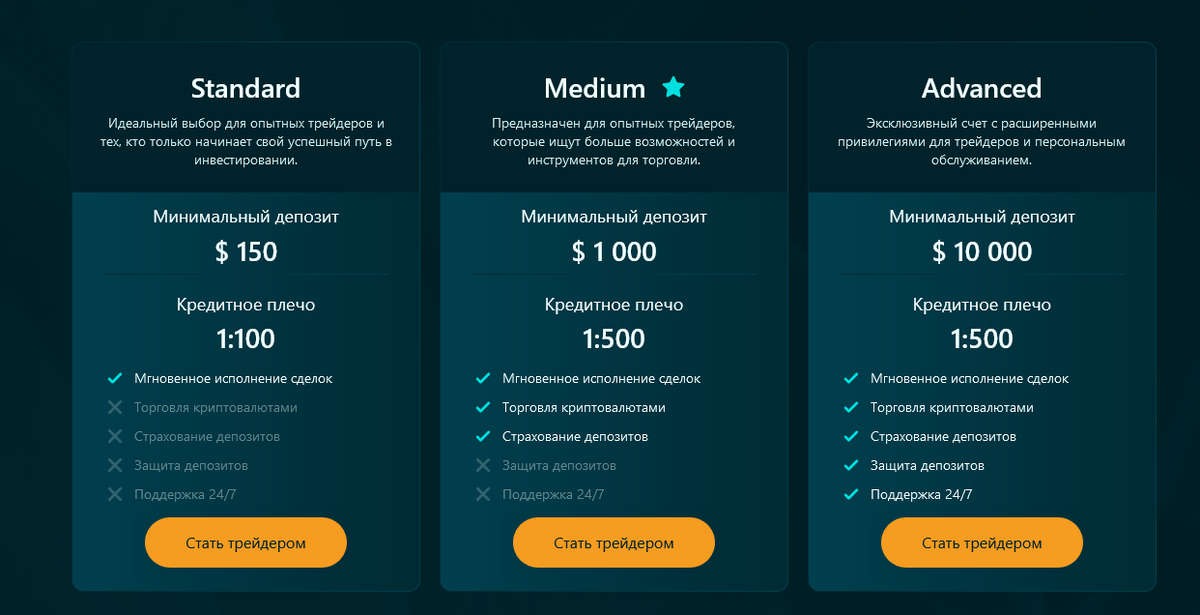The width and height of the screenshot is (1200, 615).
Task: Toggle the X beside Торговля криптовалютами in Standard
Action: (113, 407)
